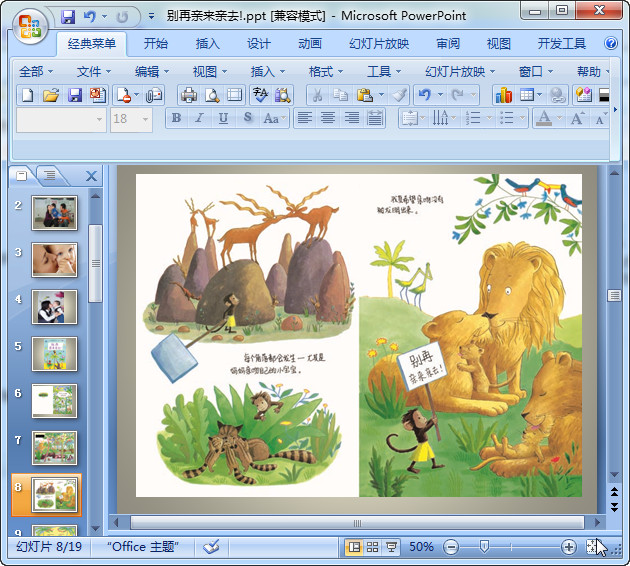This screenshot has height=566, width=630.
Task: Open Customize Quick Access Toolbar arrow
Action: click(x=151, y=16)
